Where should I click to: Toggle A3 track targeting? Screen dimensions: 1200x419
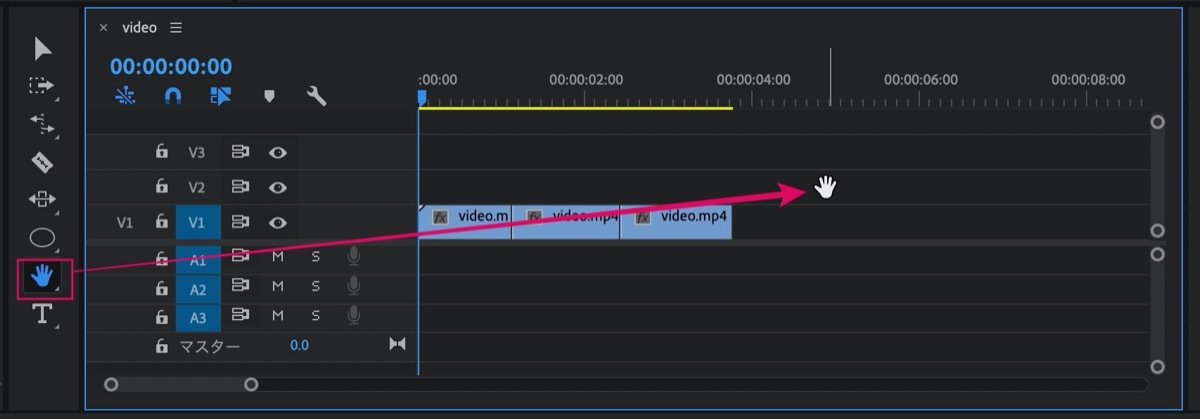(x=198, y=317)
